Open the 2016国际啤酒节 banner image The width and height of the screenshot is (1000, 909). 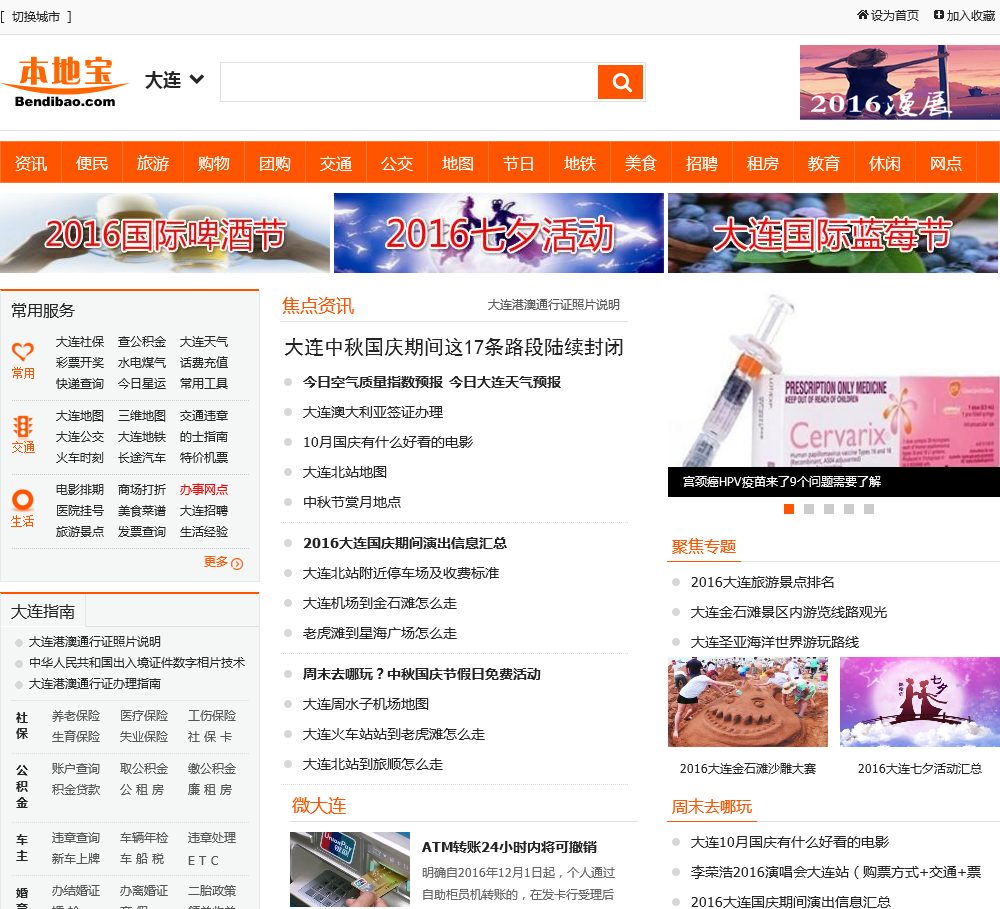165,233
